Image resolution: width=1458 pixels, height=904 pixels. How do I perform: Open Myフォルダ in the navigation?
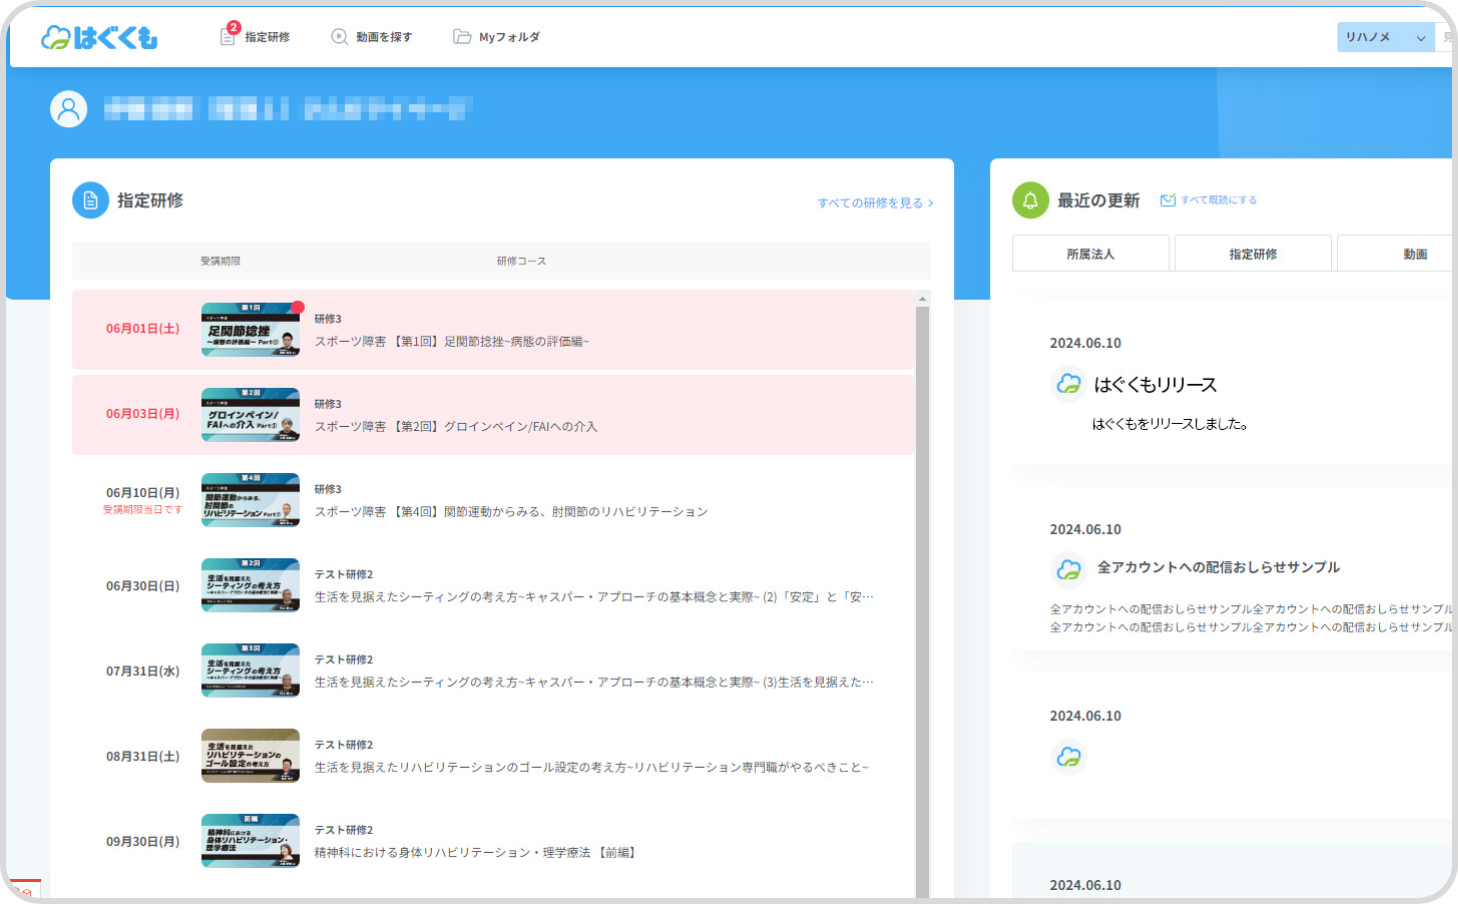coord(509,37)
